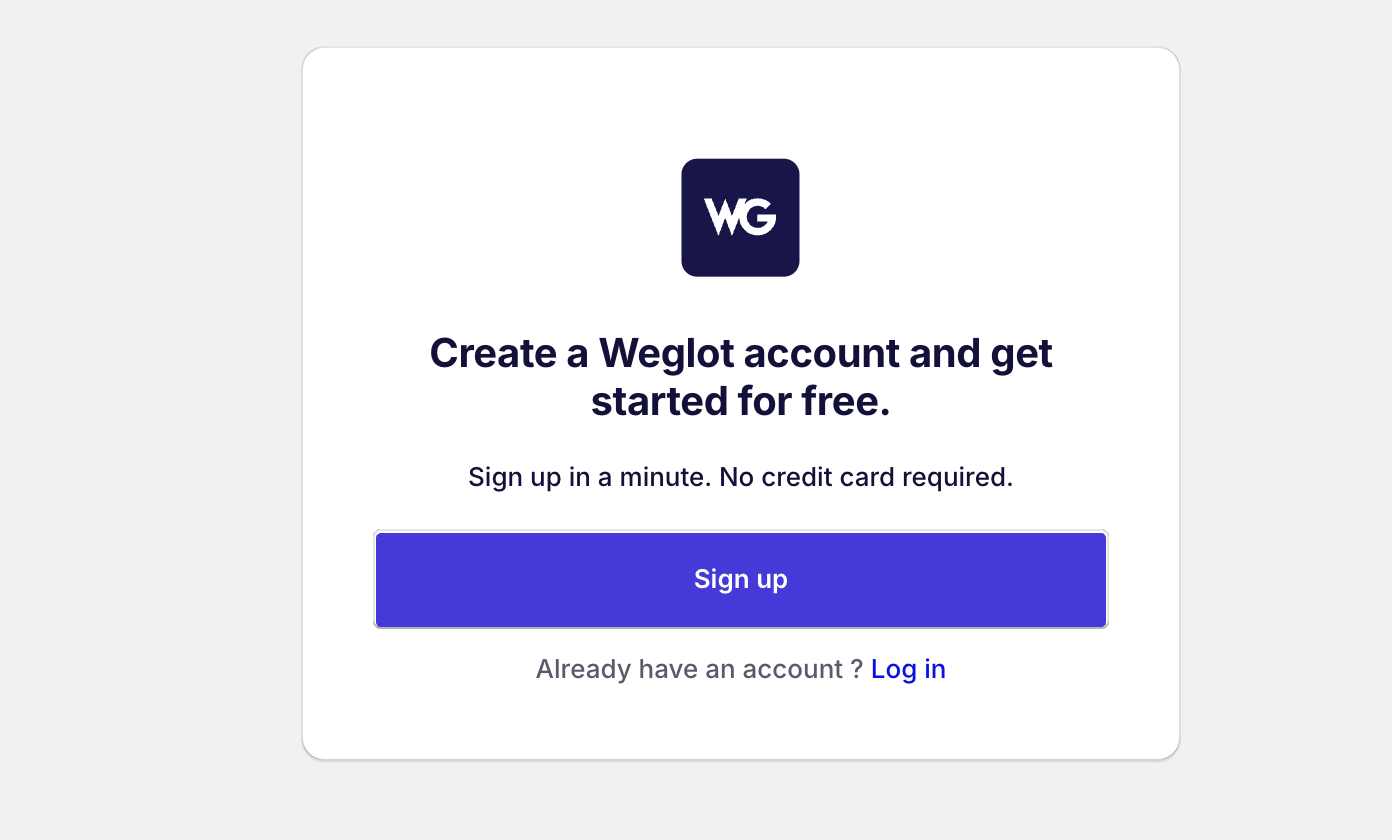1392x840 pixels.
Task: Follow the Log in hyperlink below the button
Action: point(908,669)
